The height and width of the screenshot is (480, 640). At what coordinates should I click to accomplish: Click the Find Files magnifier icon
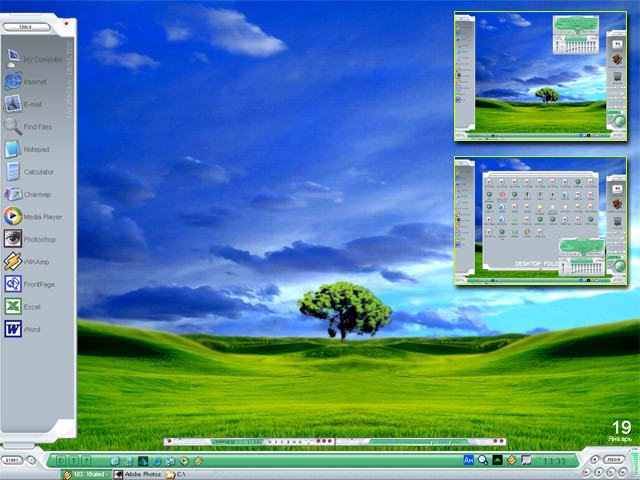(x=13, y=127)
